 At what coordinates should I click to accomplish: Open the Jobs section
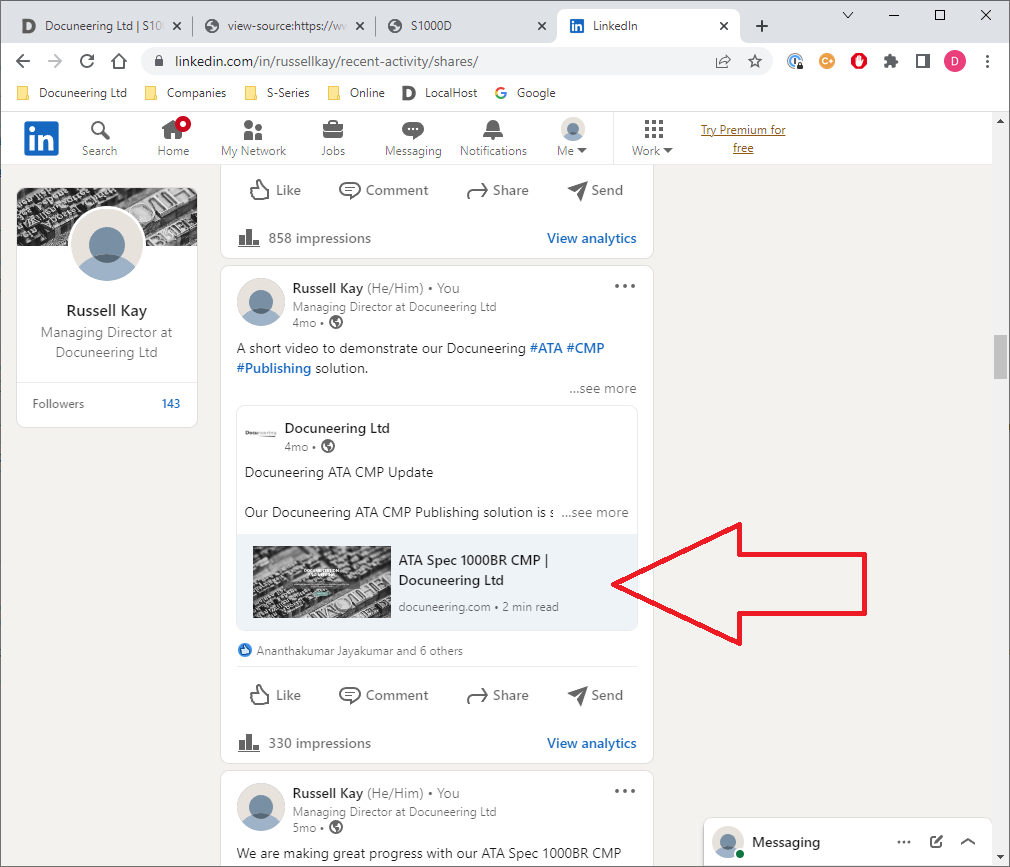pyautogui.click(x=333, y=138)
